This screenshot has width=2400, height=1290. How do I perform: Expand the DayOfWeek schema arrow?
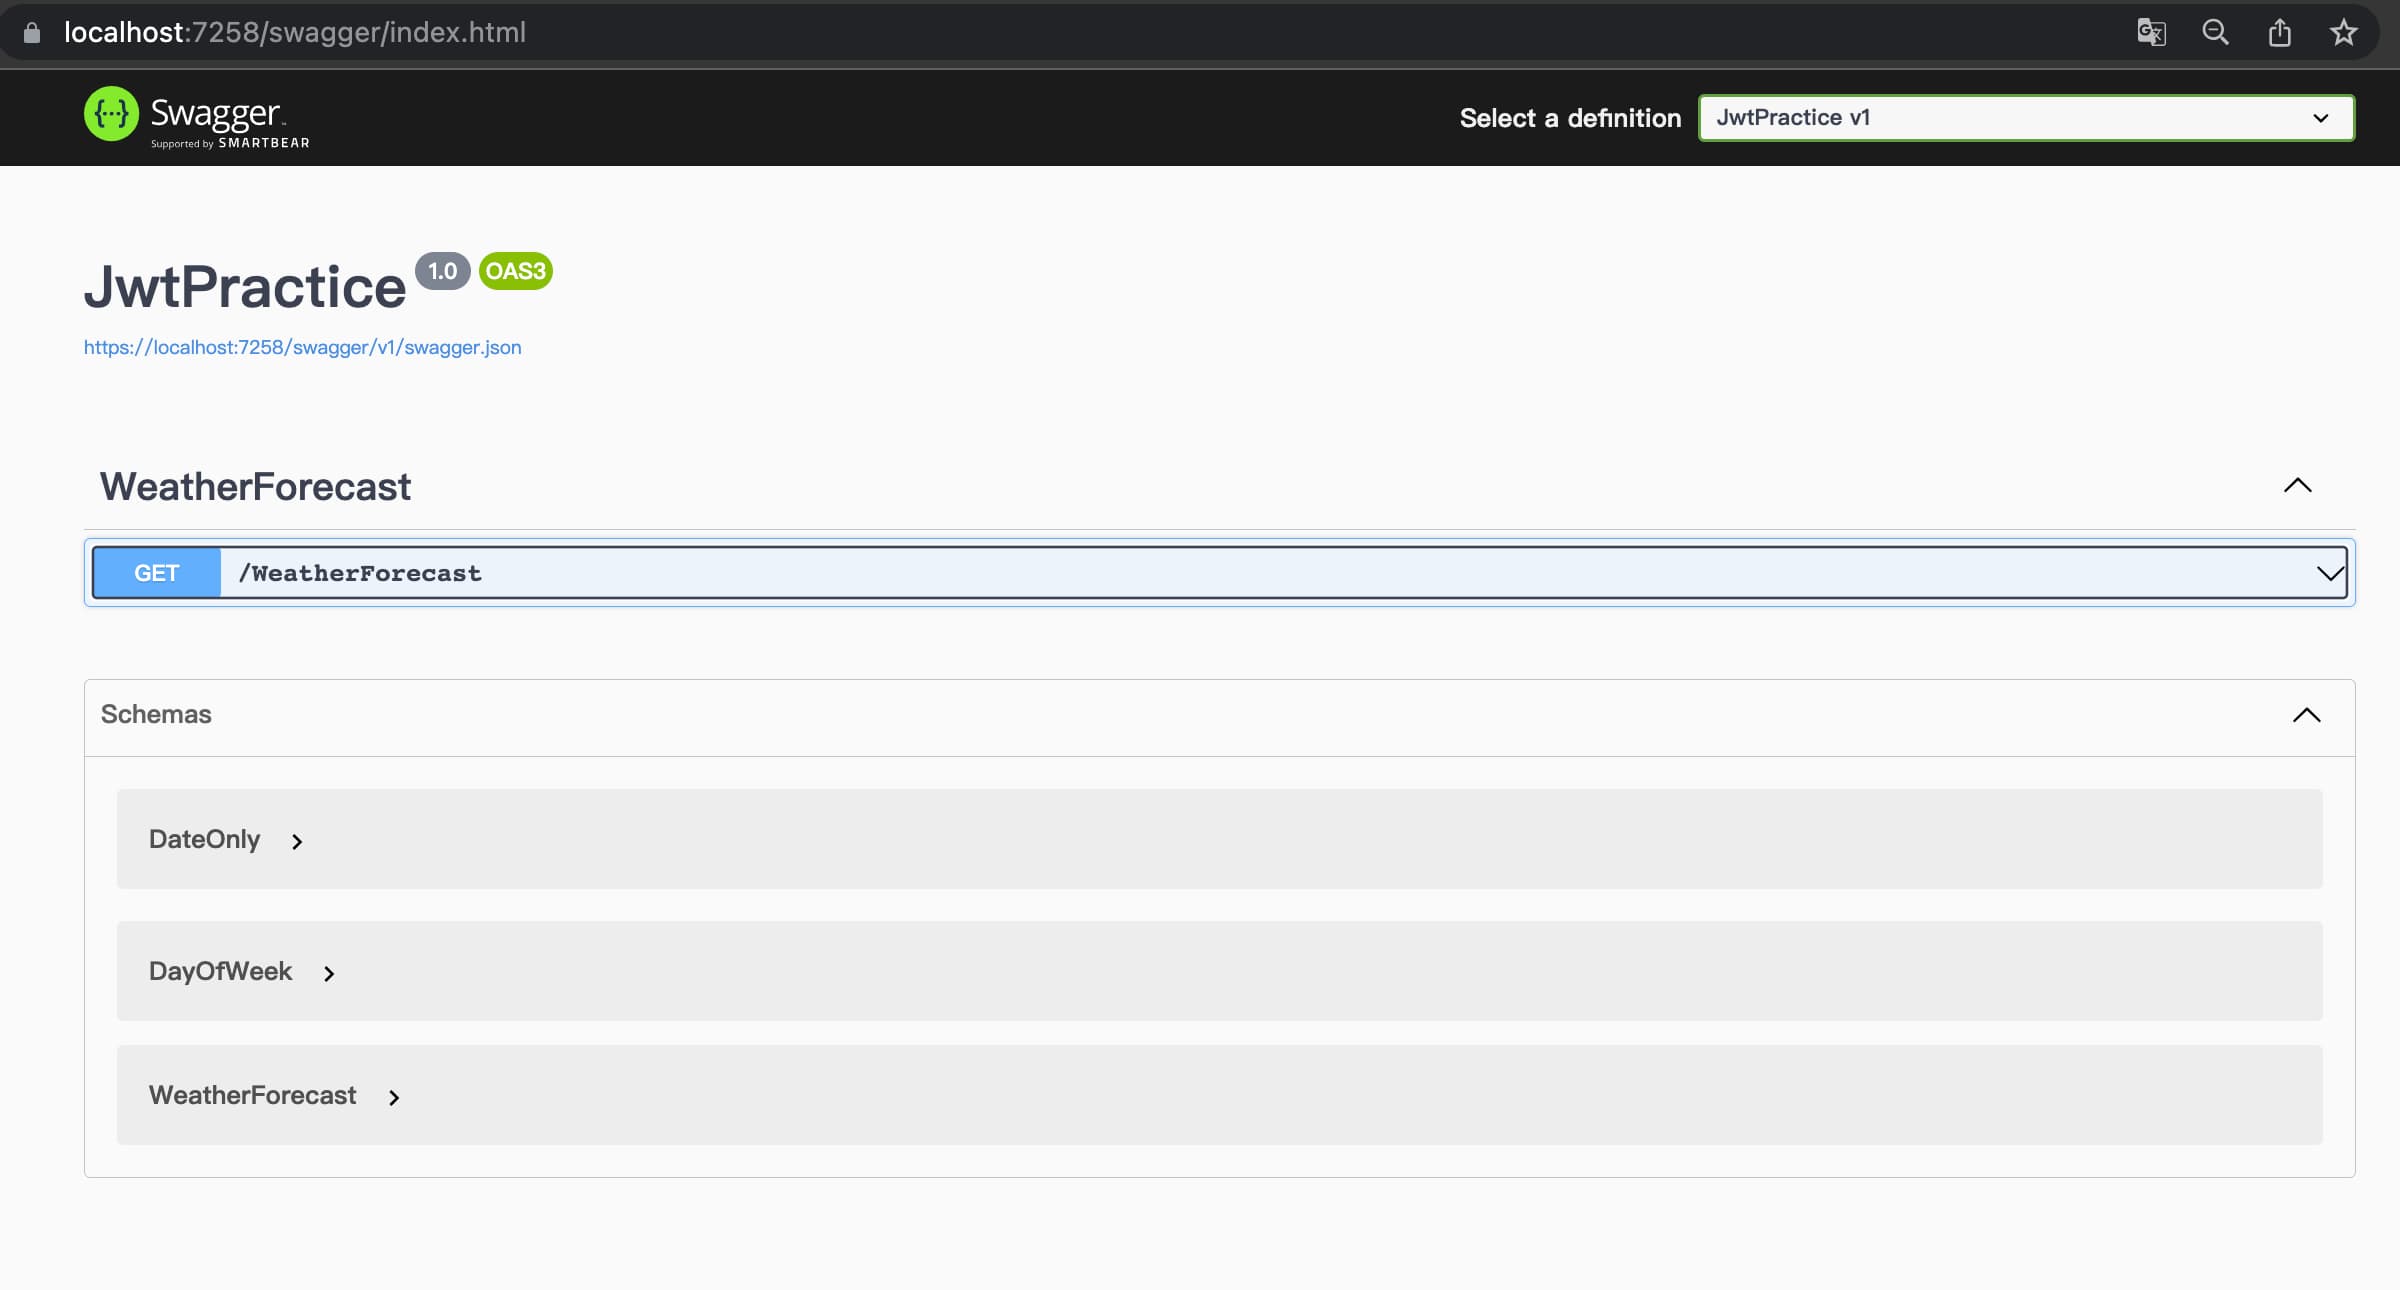(328, 974)
